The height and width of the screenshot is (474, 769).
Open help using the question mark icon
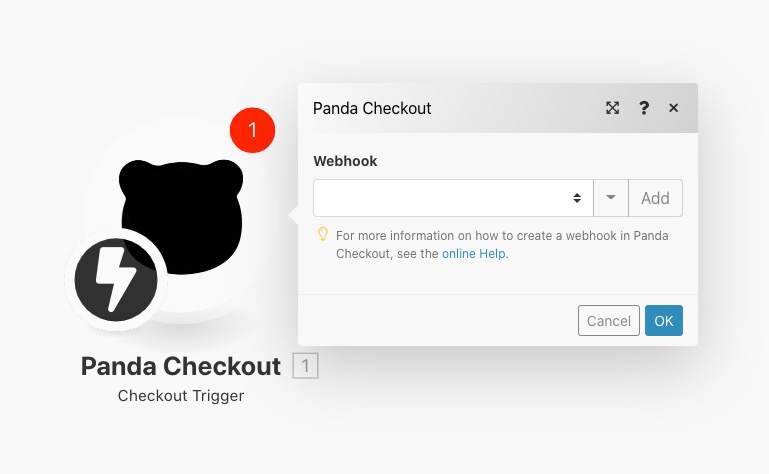tap(644, 108)
